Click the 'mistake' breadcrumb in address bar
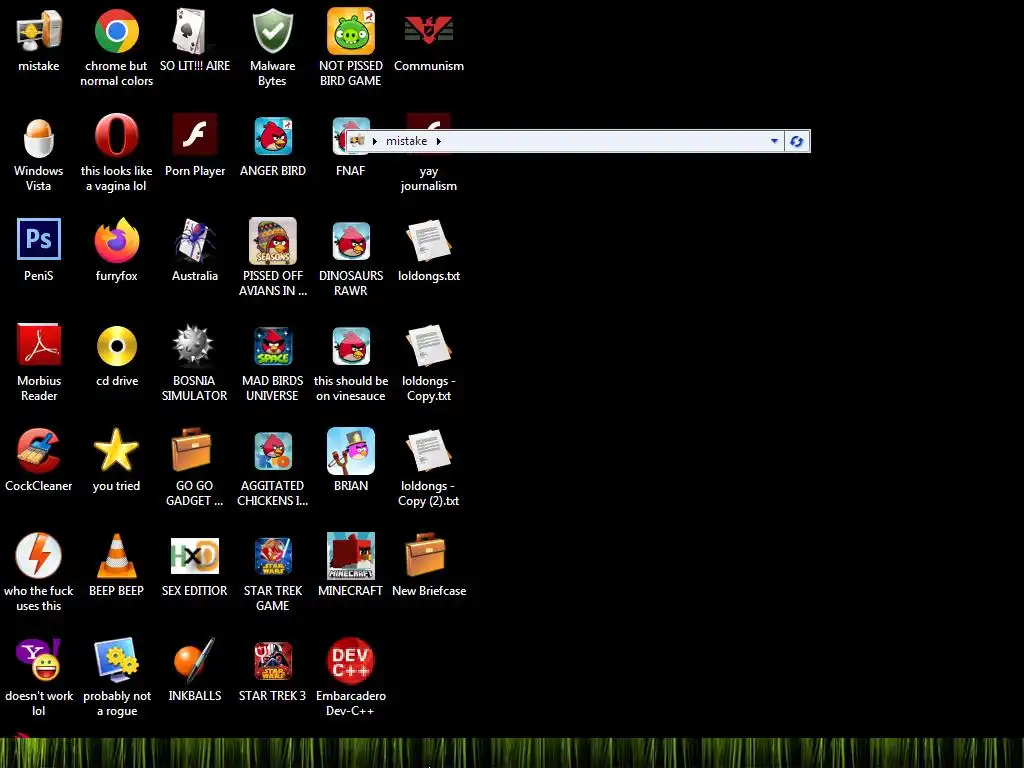1024x768 pixels. tap(406, 141)
